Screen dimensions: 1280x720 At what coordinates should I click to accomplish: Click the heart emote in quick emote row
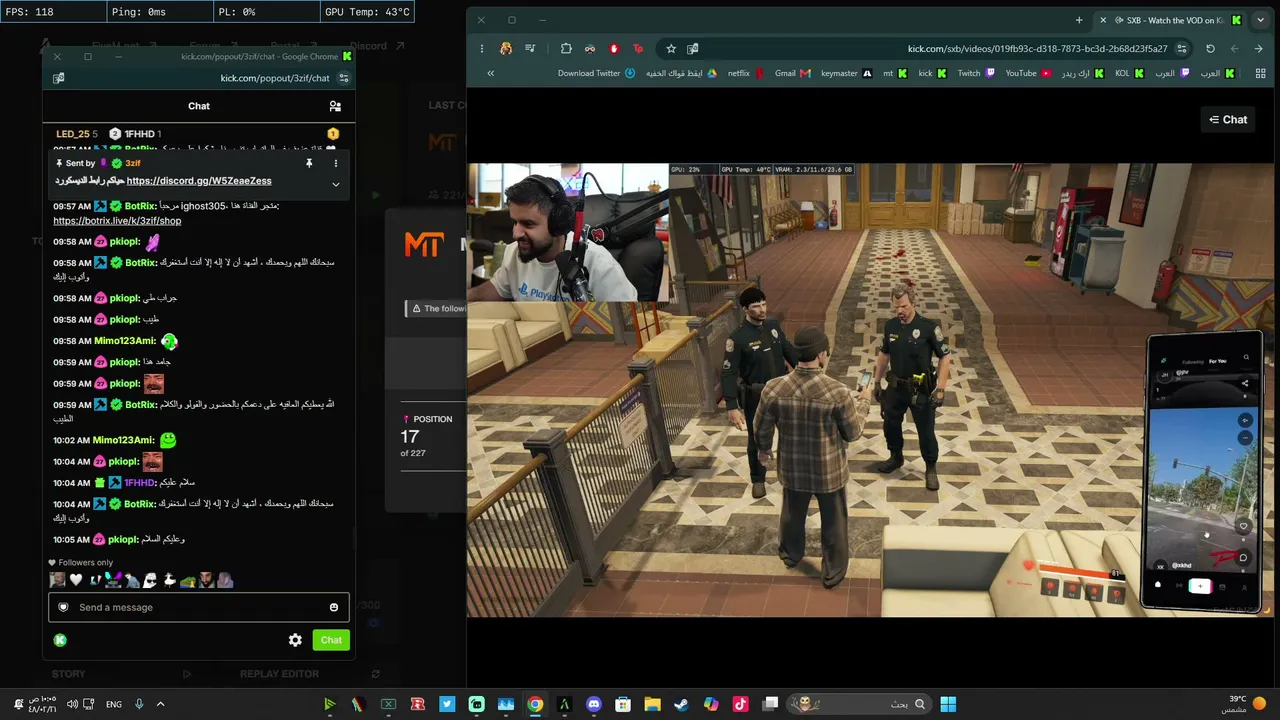pyautogui.click(x=76, y=580)
